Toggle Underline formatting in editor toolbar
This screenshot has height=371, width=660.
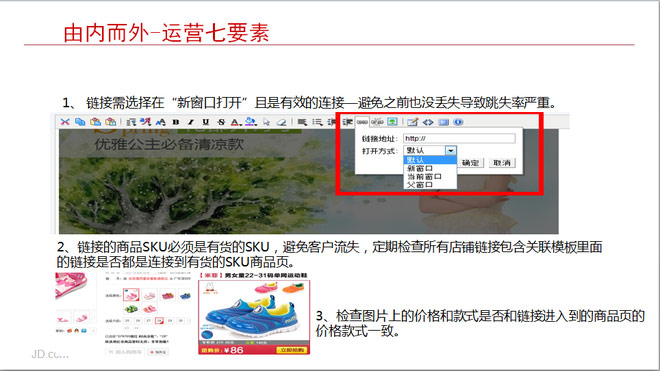[x=206, y=122]
